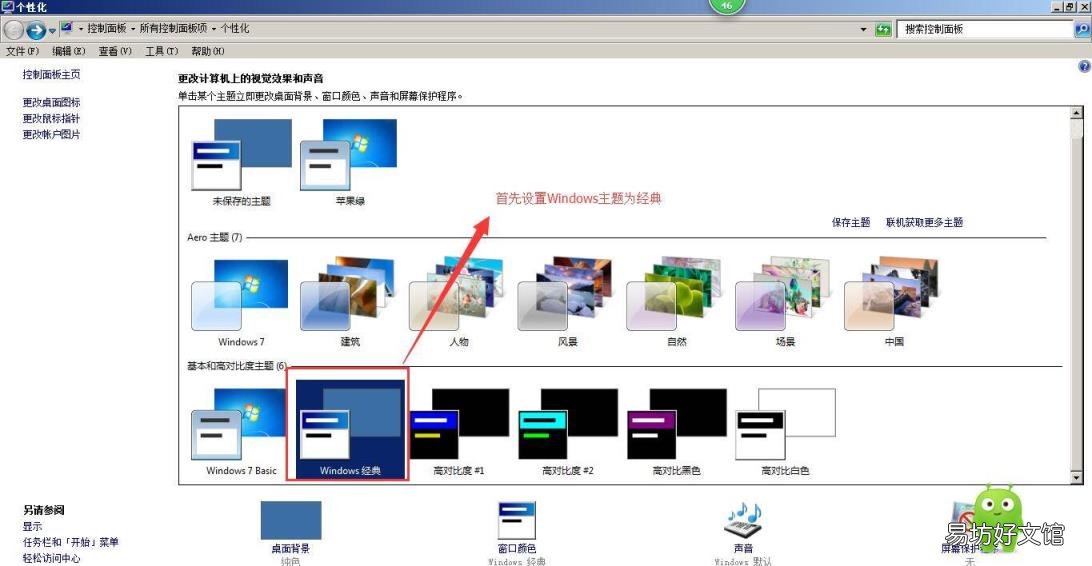This screenshot has width=1092, height=566.
Task: Click the search magnifier icon
Action: (1082, 29)
